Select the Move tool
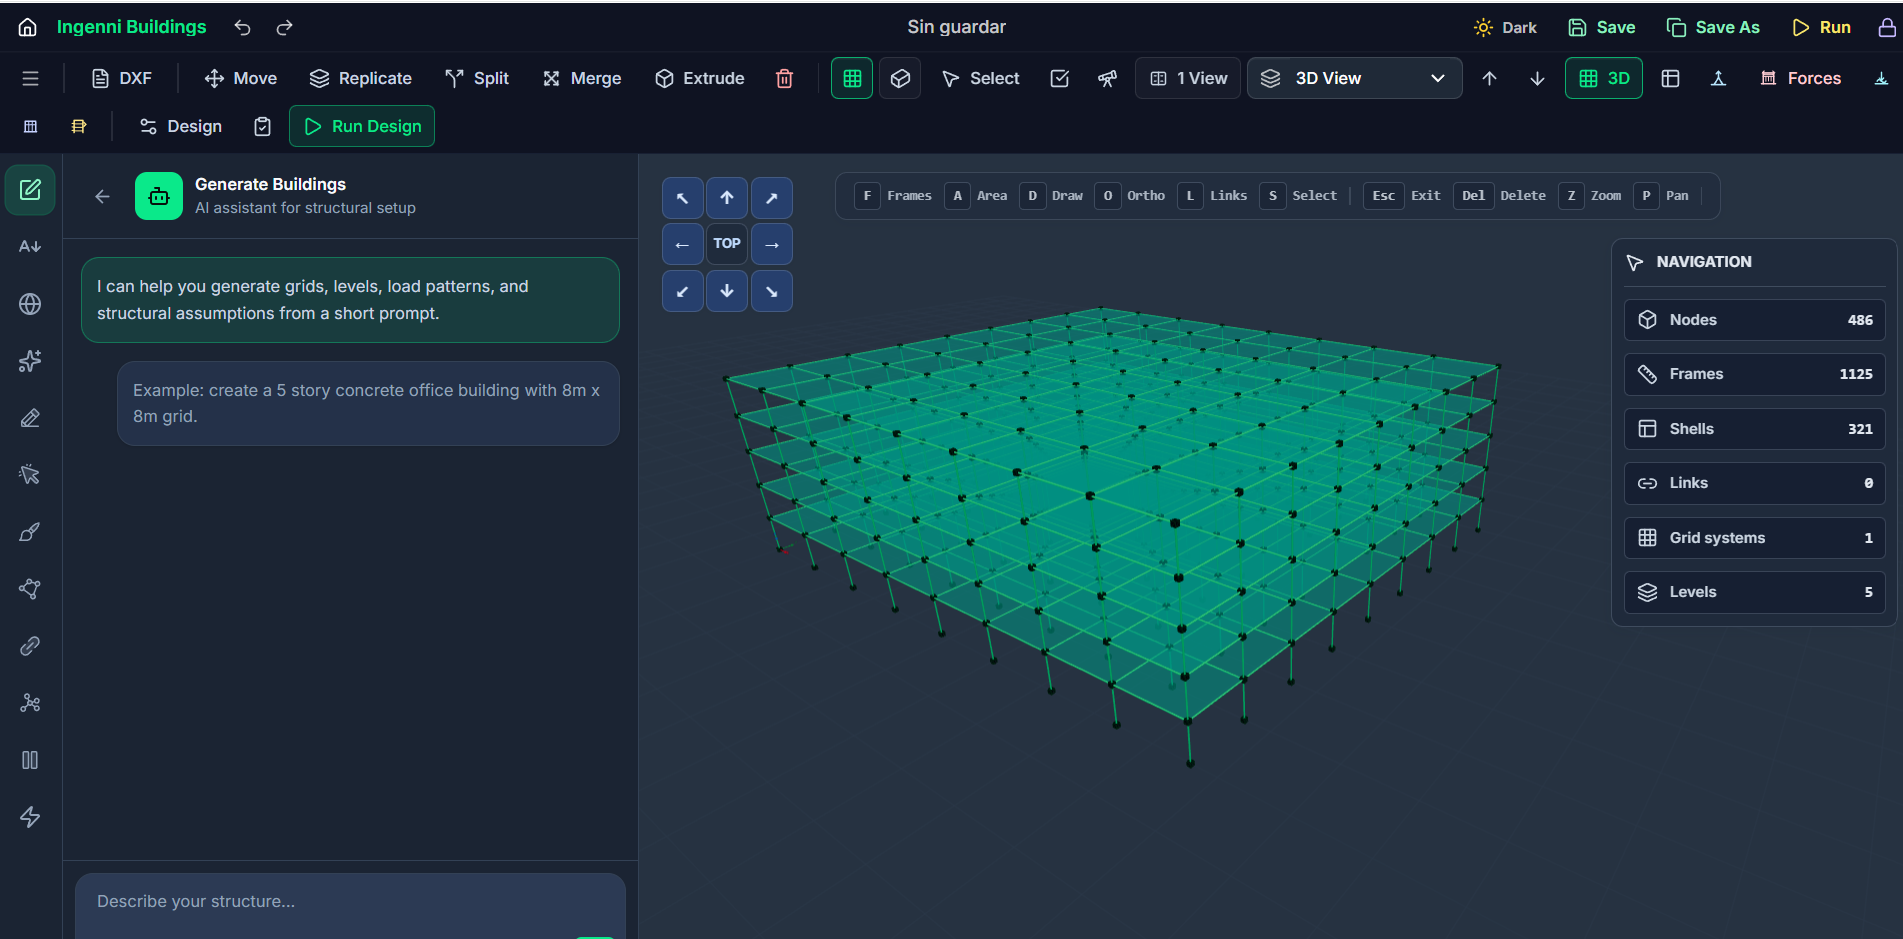The width and height of the screenshot is (1903, 939). pos(241,78)
